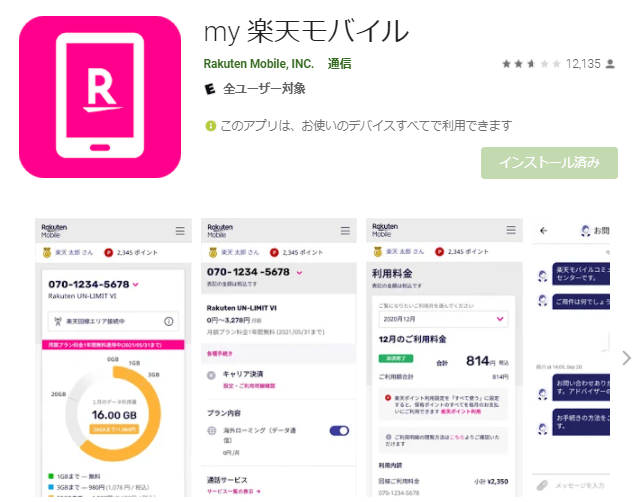Click the プラン内容 heading
The height and width of the screenshot is (502, 644).
(224, 413)
